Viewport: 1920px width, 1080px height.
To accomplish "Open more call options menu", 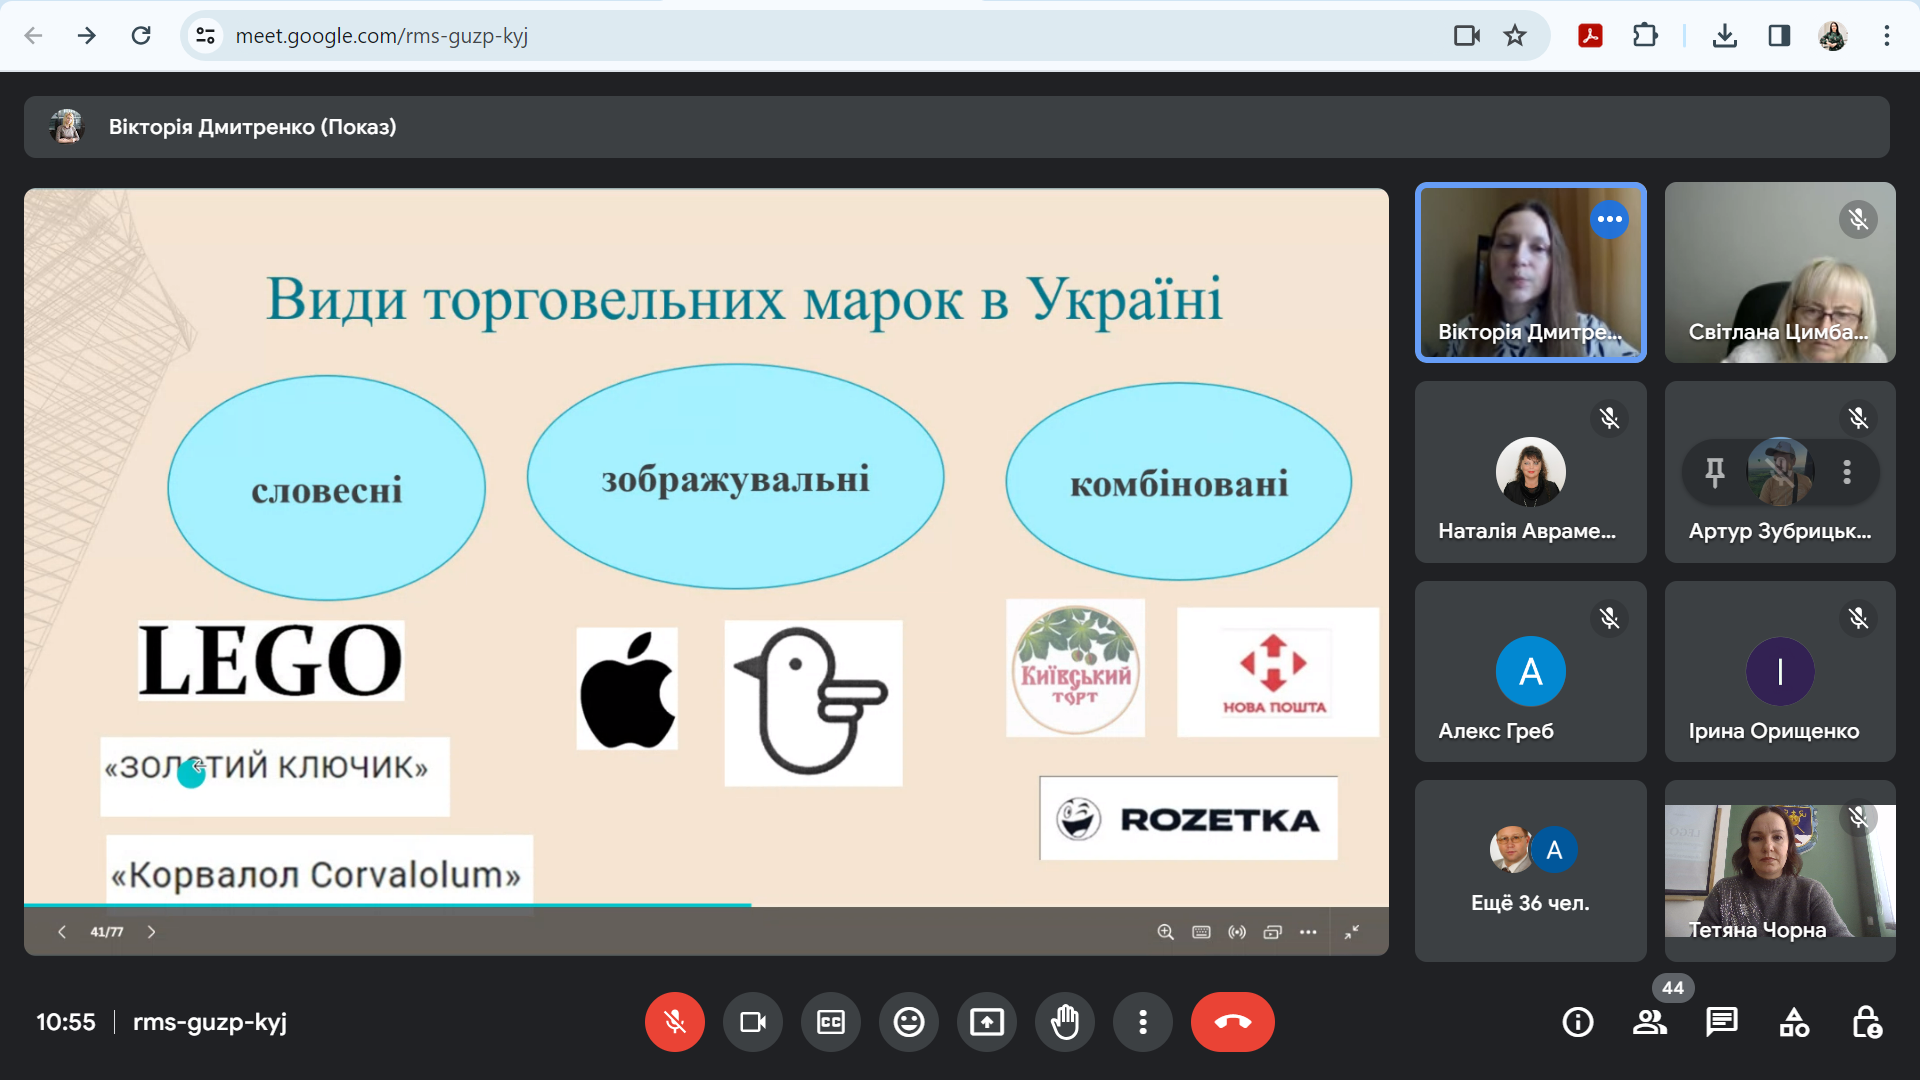I will click(1143, 1022).
